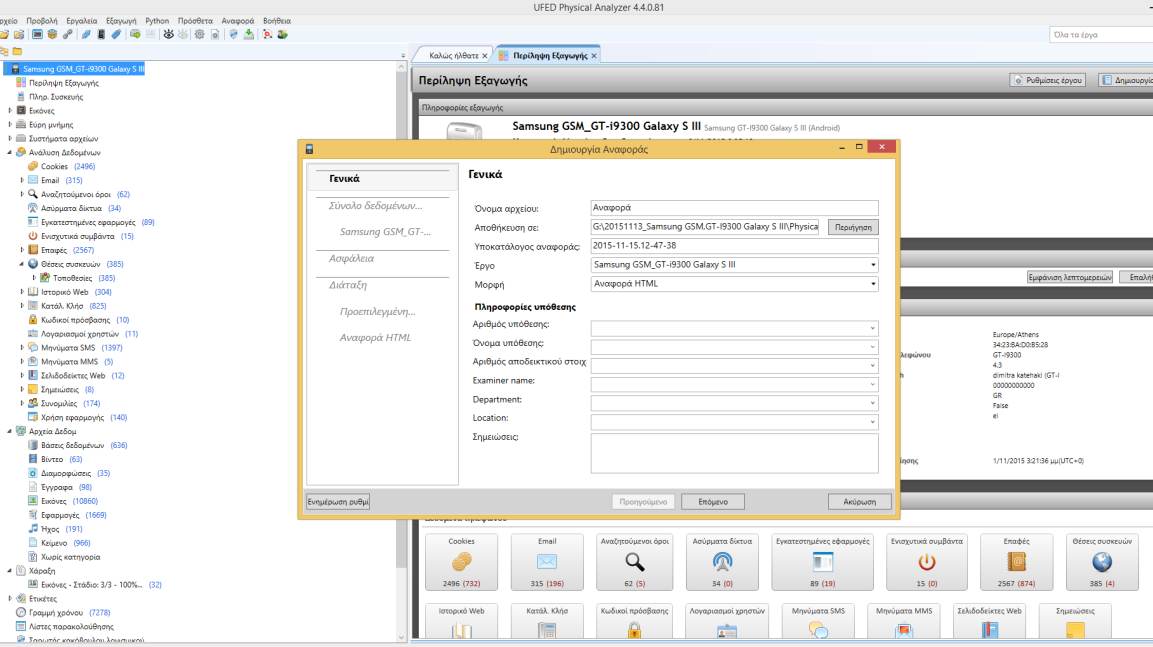Click the shield toolbar icon

(233, 35)
